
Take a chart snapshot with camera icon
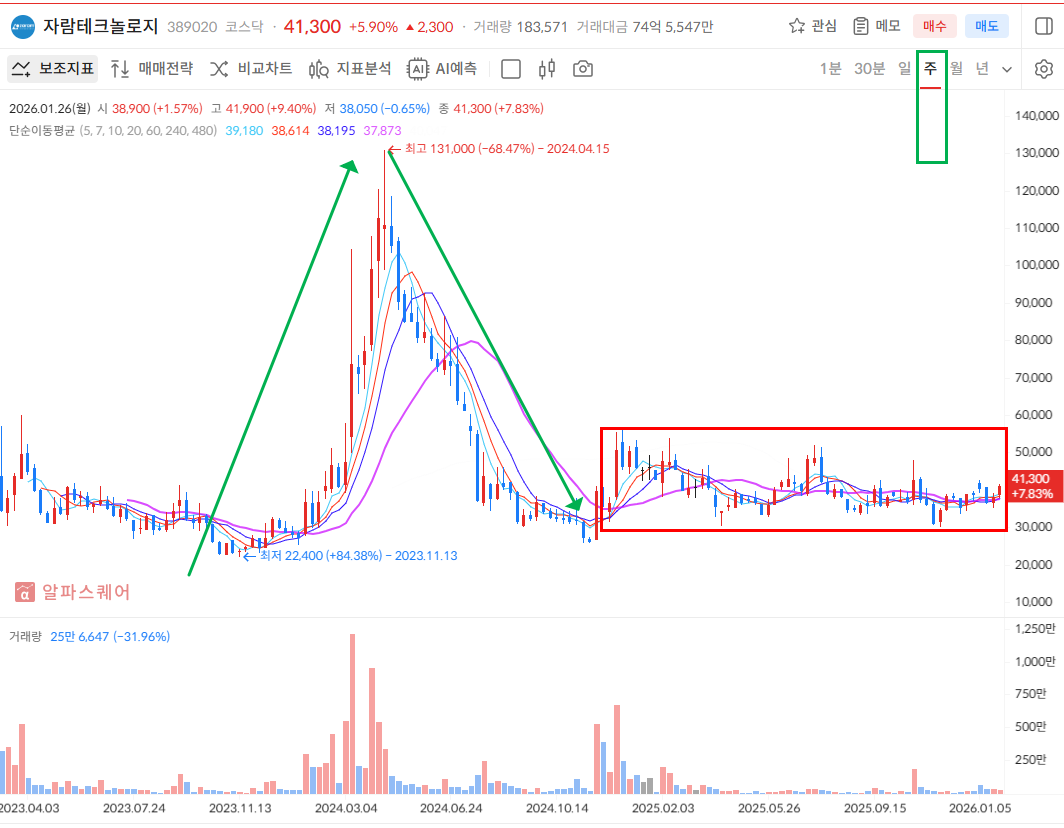pos(582,69)
